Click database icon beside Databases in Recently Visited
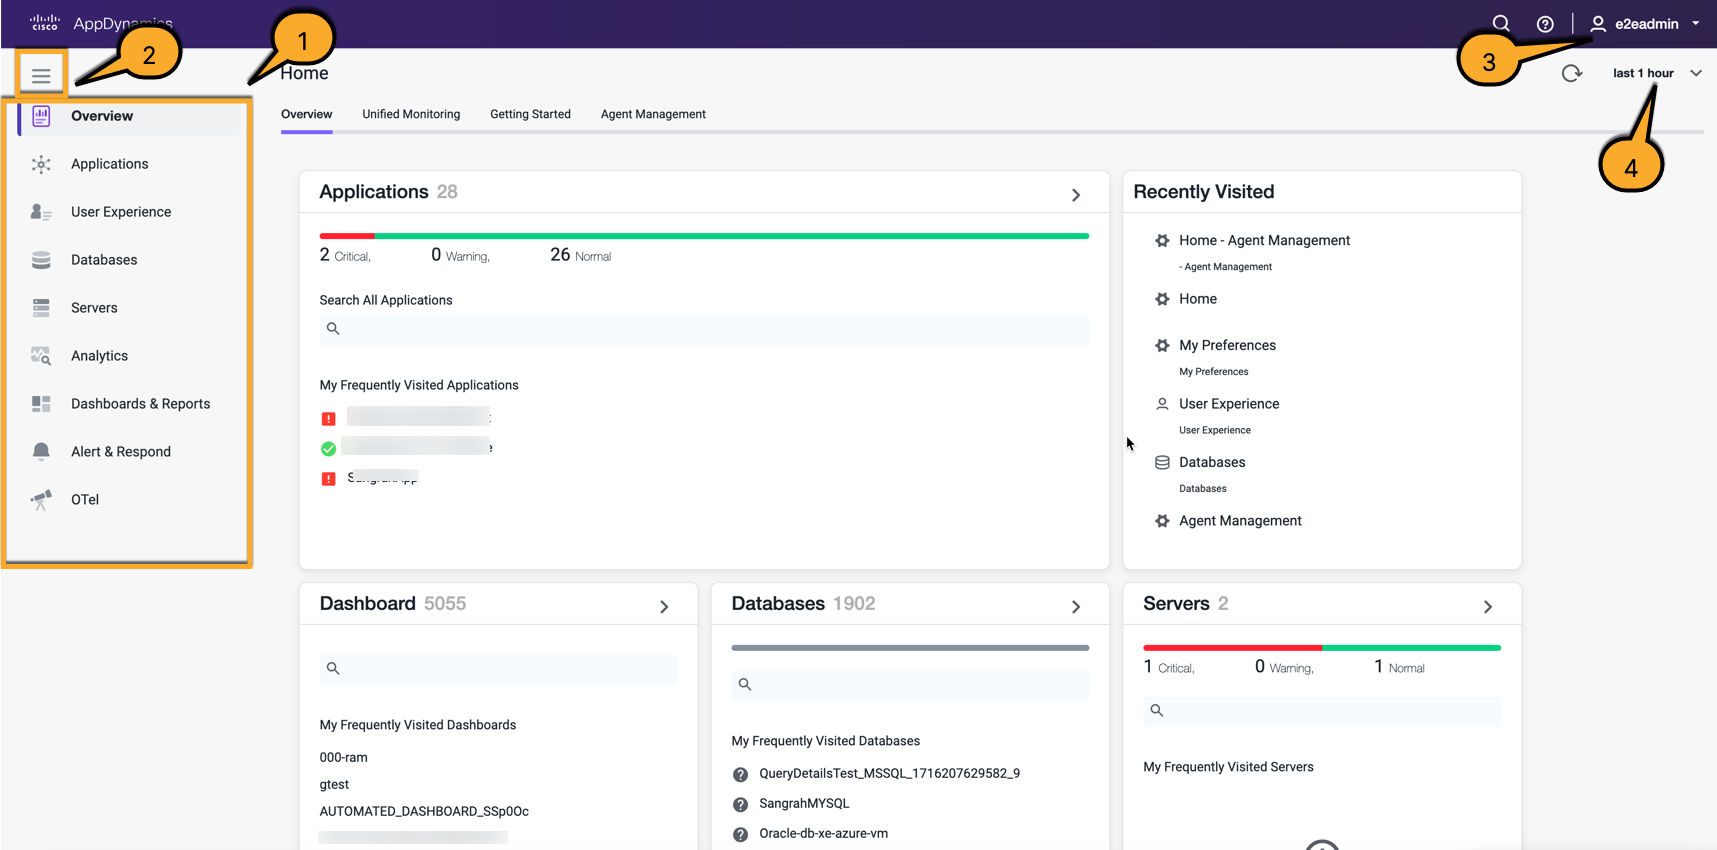1717x850 pixels. (x=1162, y=463)
